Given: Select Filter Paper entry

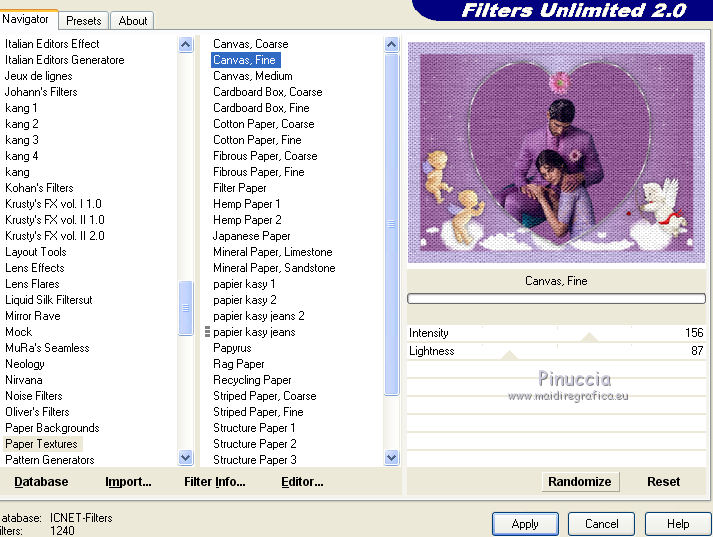Looking at the screenshot, I should 240,188.
